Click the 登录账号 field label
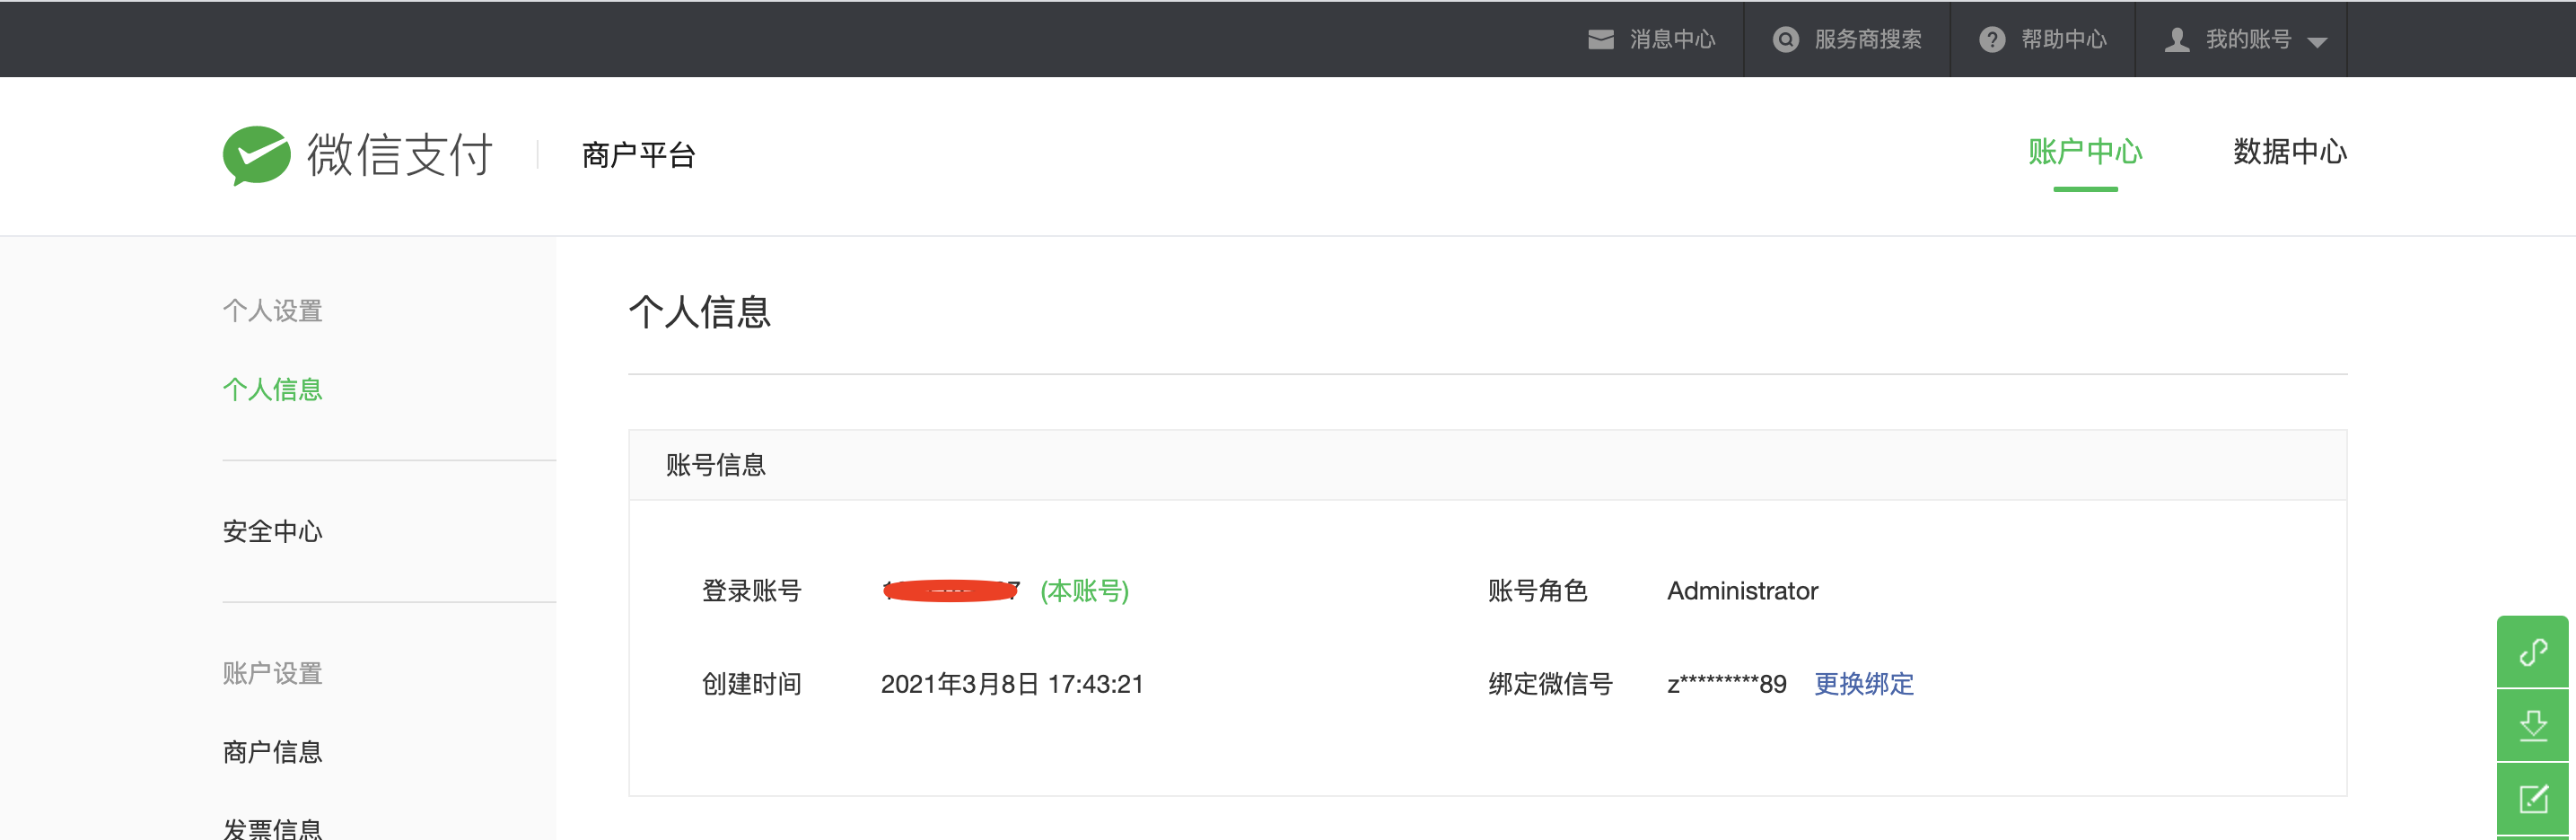This screenshot has height=840, width=2576. (x=752, y=591)
